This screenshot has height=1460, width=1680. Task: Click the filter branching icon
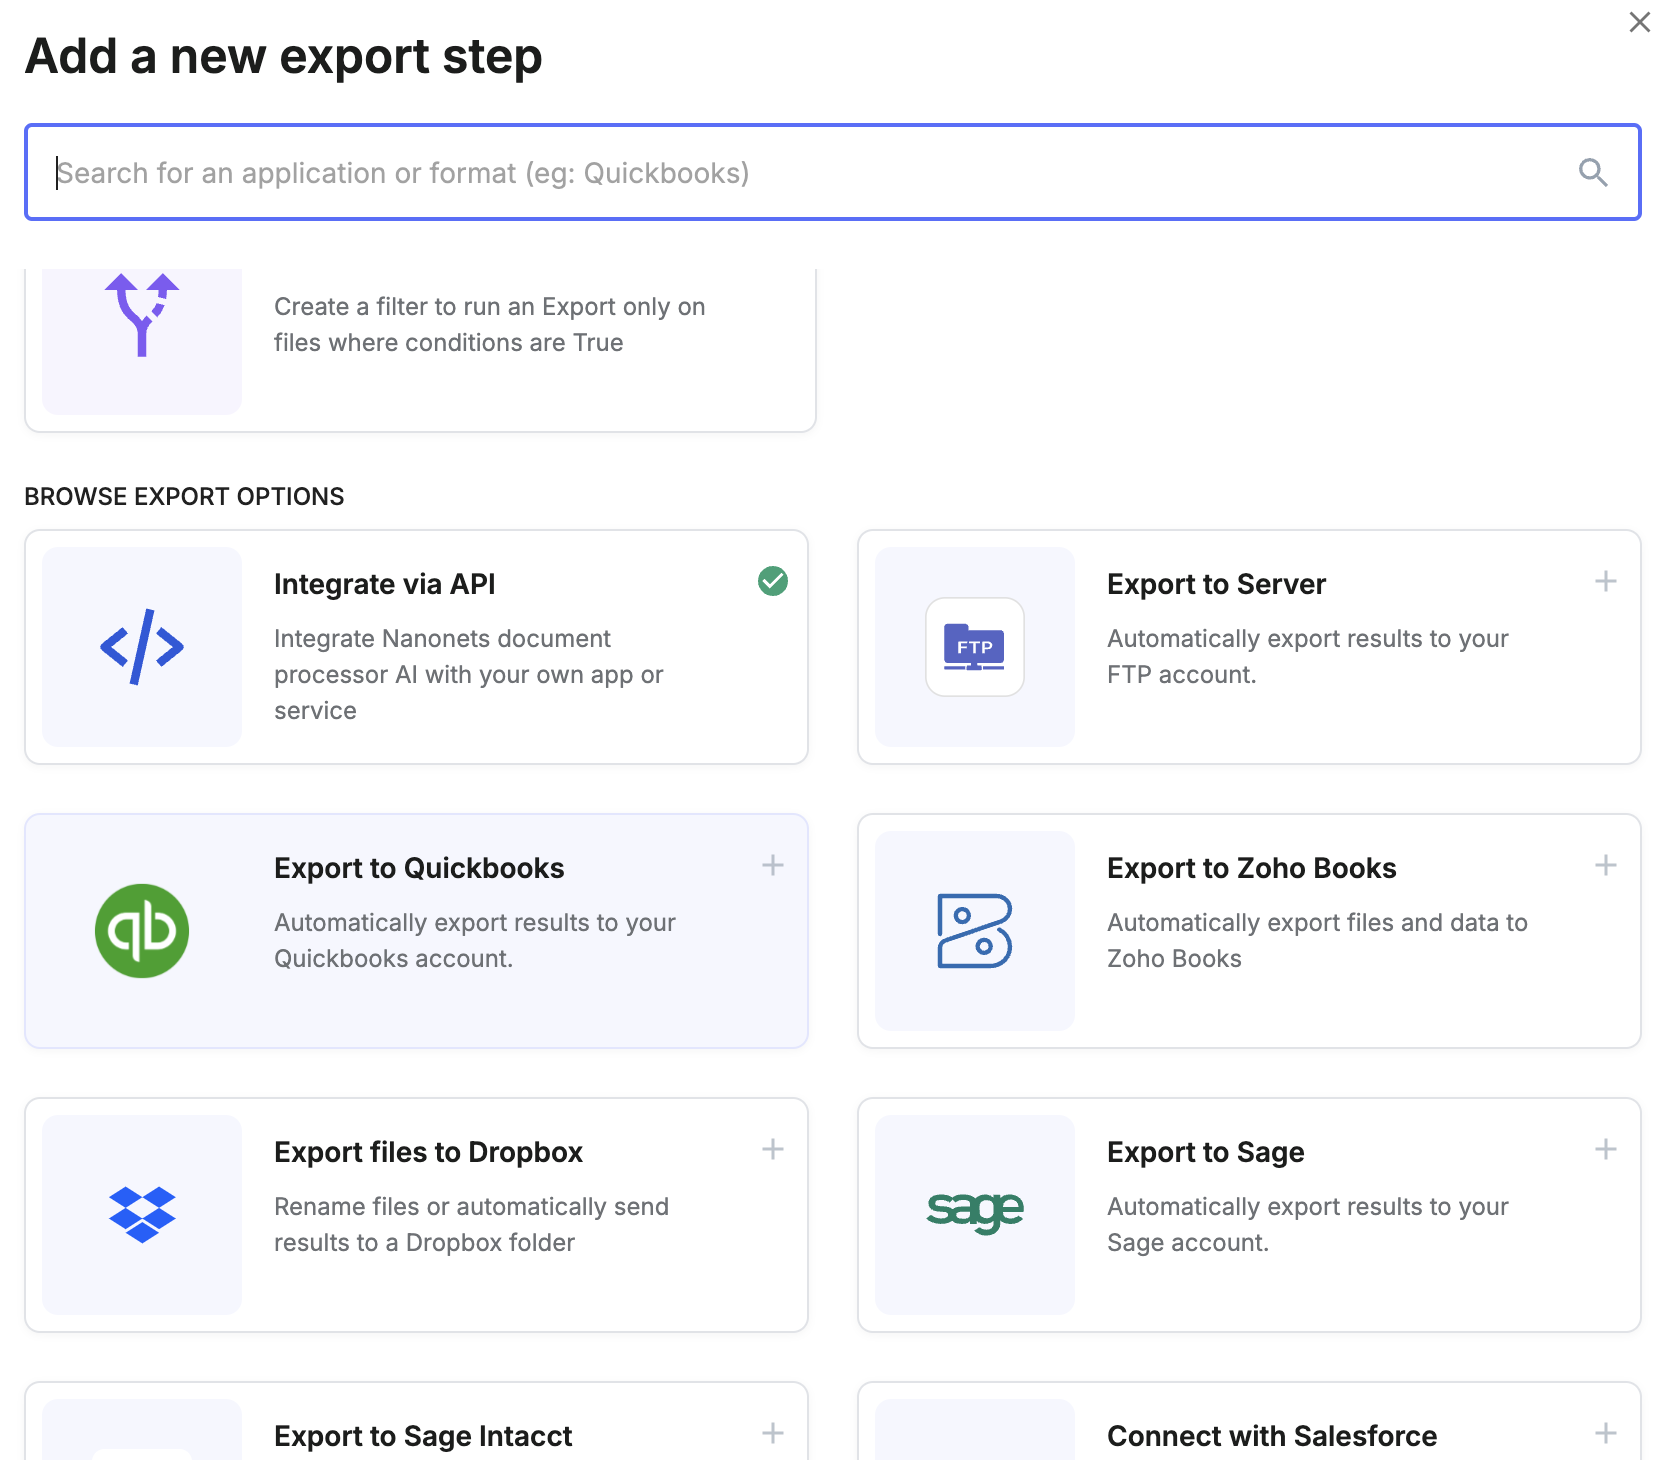(140, 318)
